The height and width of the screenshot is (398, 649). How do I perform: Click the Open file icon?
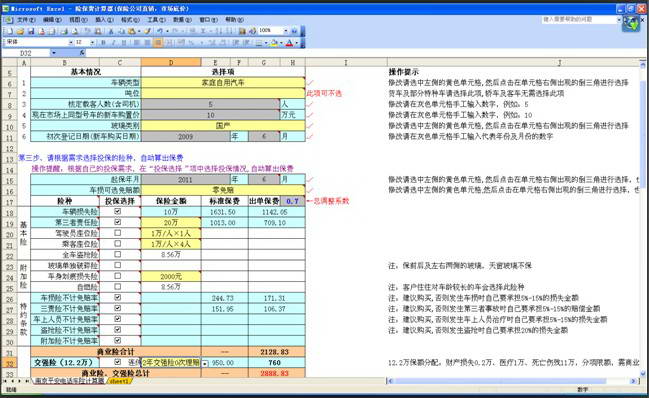tap(20, 31)
